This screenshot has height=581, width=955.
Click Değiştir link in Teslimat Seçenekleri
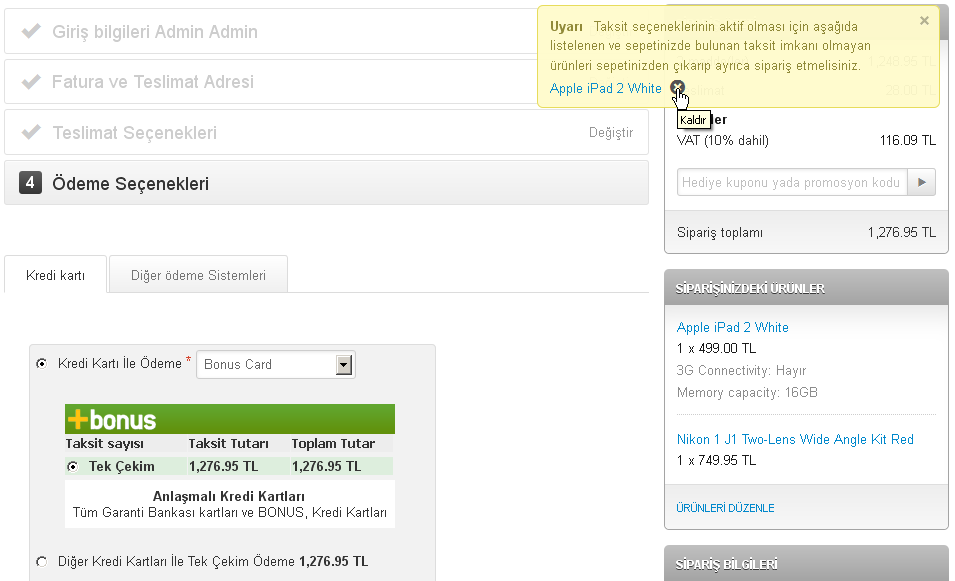click(610, 133)
